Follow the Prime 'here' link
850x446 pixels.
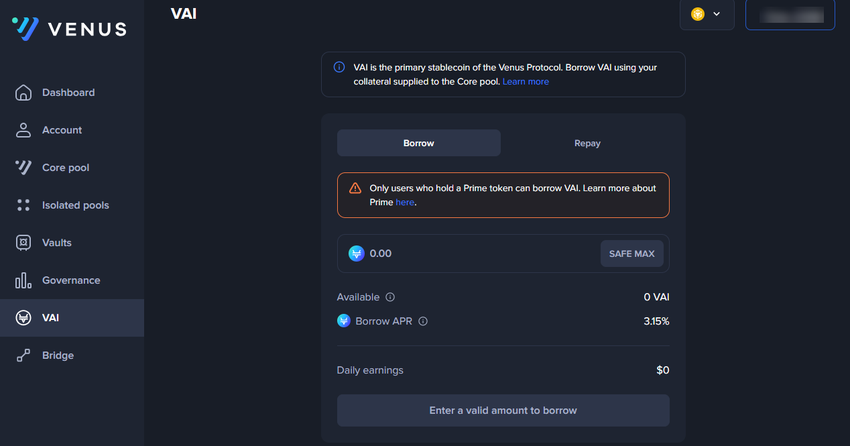pos(404,202)
